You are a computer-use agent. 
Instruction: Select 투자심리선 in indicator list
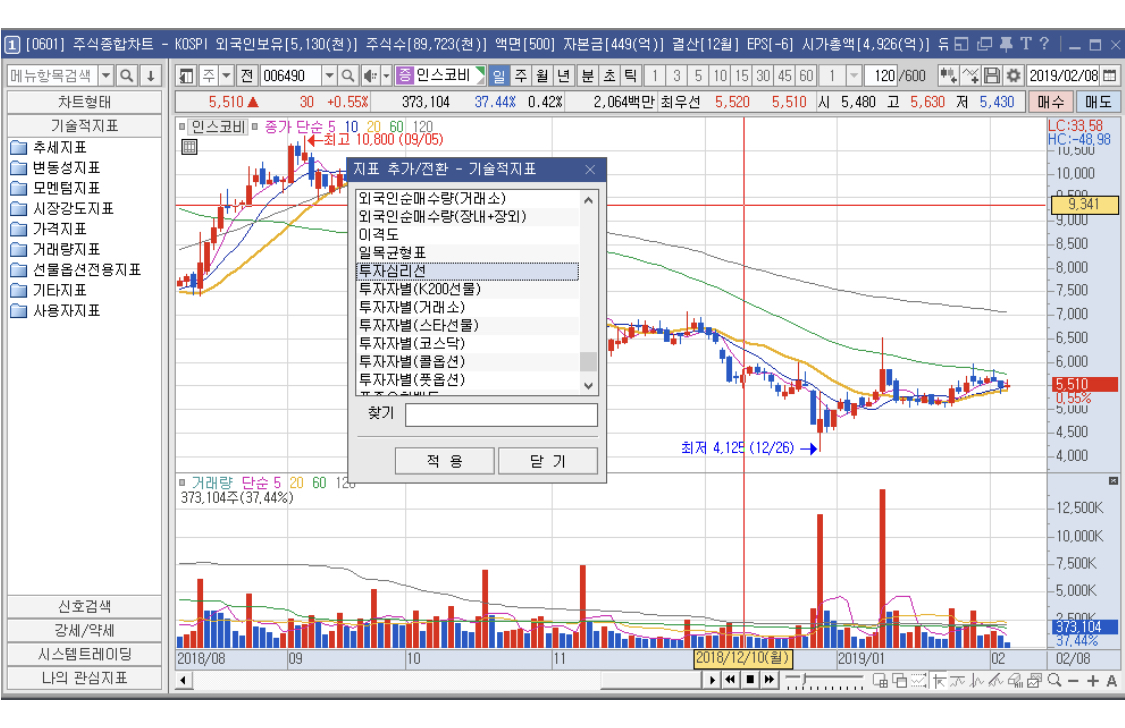(467, 271)
